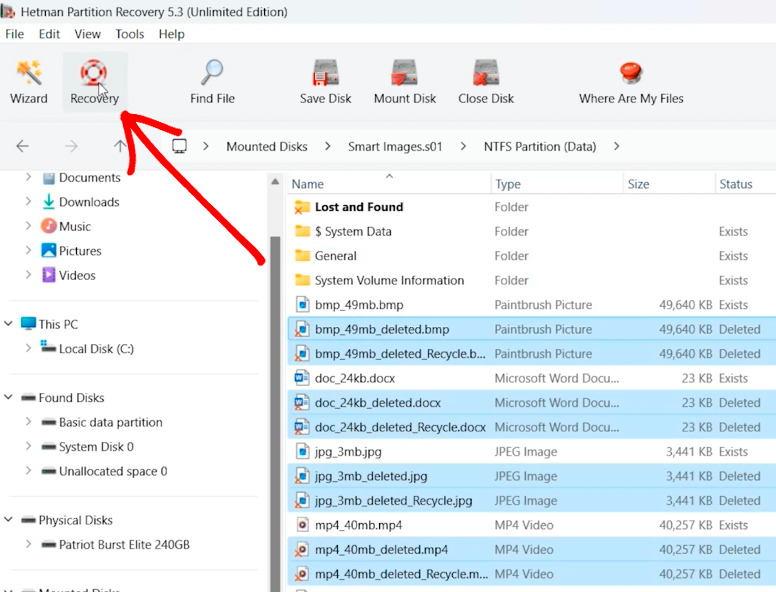Image resolution: width=776 pixels, height=592 pixels.
Task: Click the This PC monitor icon
Action: point(28,324)
